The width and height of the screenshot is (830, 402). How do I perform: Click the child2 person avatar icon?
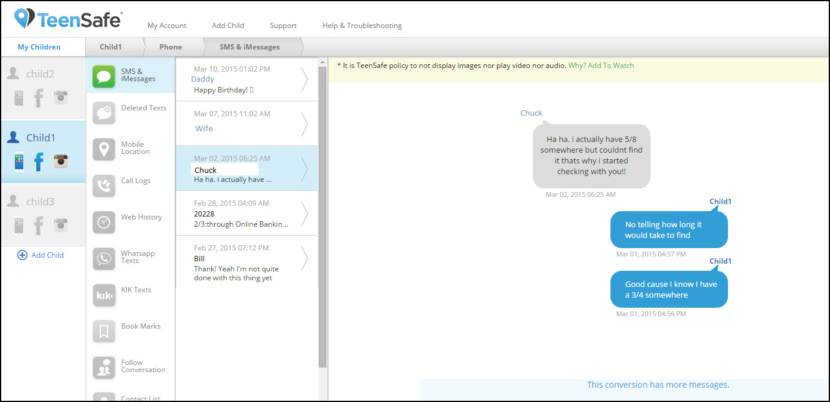tap(13, 73)
